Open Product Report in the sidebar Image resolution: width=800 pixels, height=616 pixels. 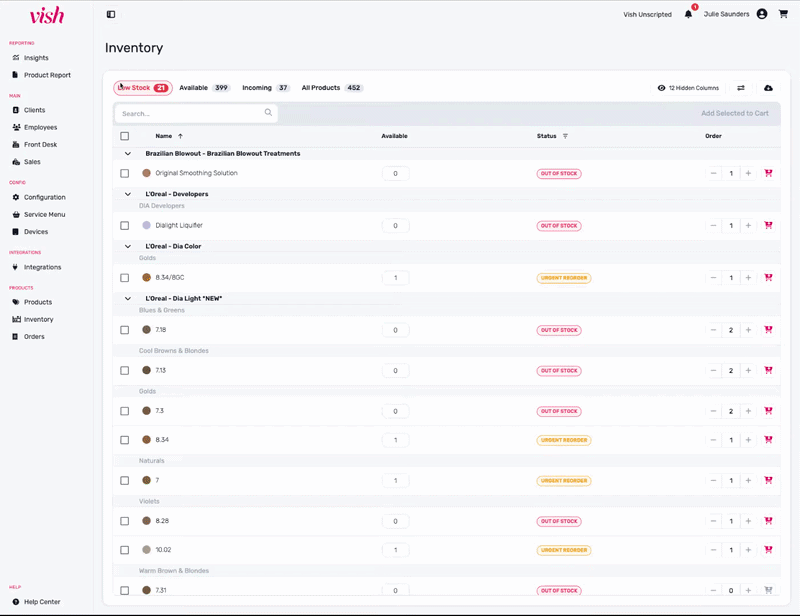tap(47, 75)
